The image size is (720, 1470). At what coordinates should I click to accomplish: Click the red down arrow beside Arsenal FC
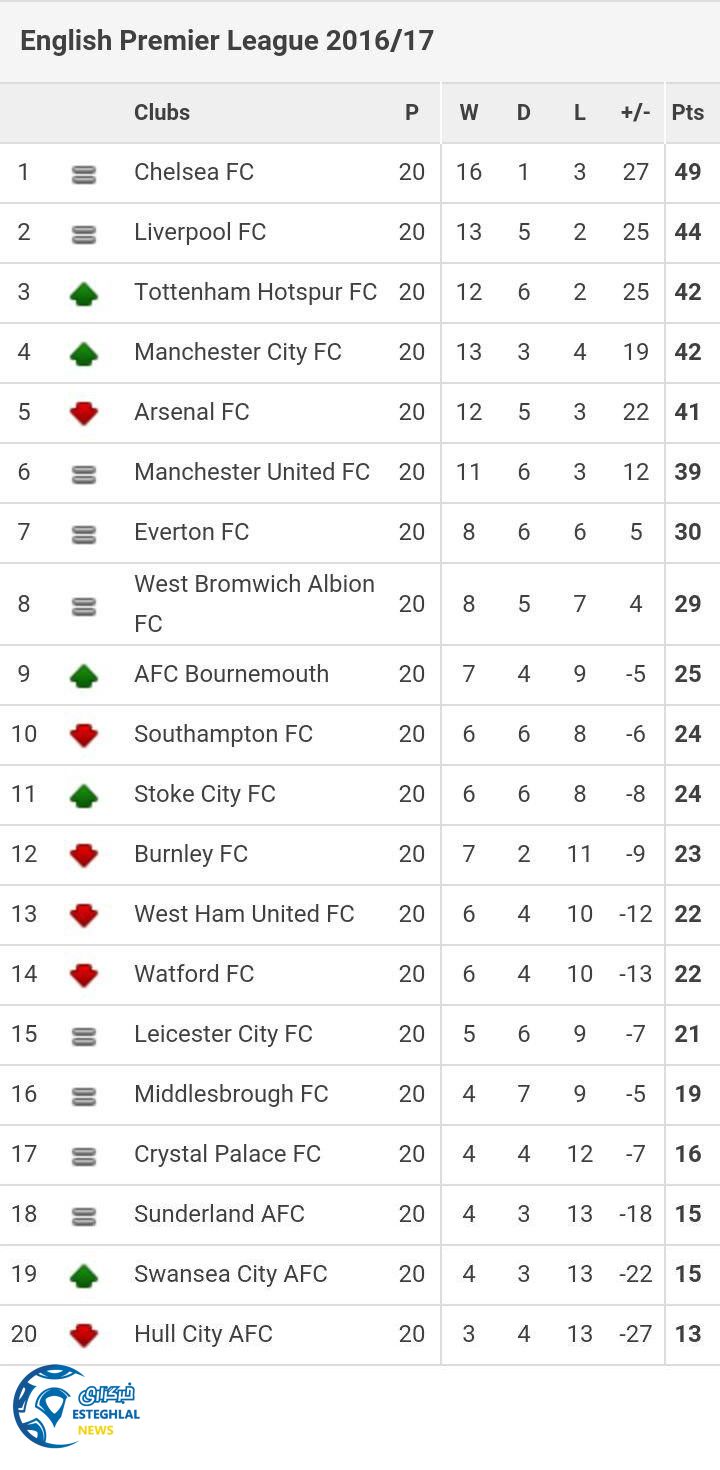(84, 413)
